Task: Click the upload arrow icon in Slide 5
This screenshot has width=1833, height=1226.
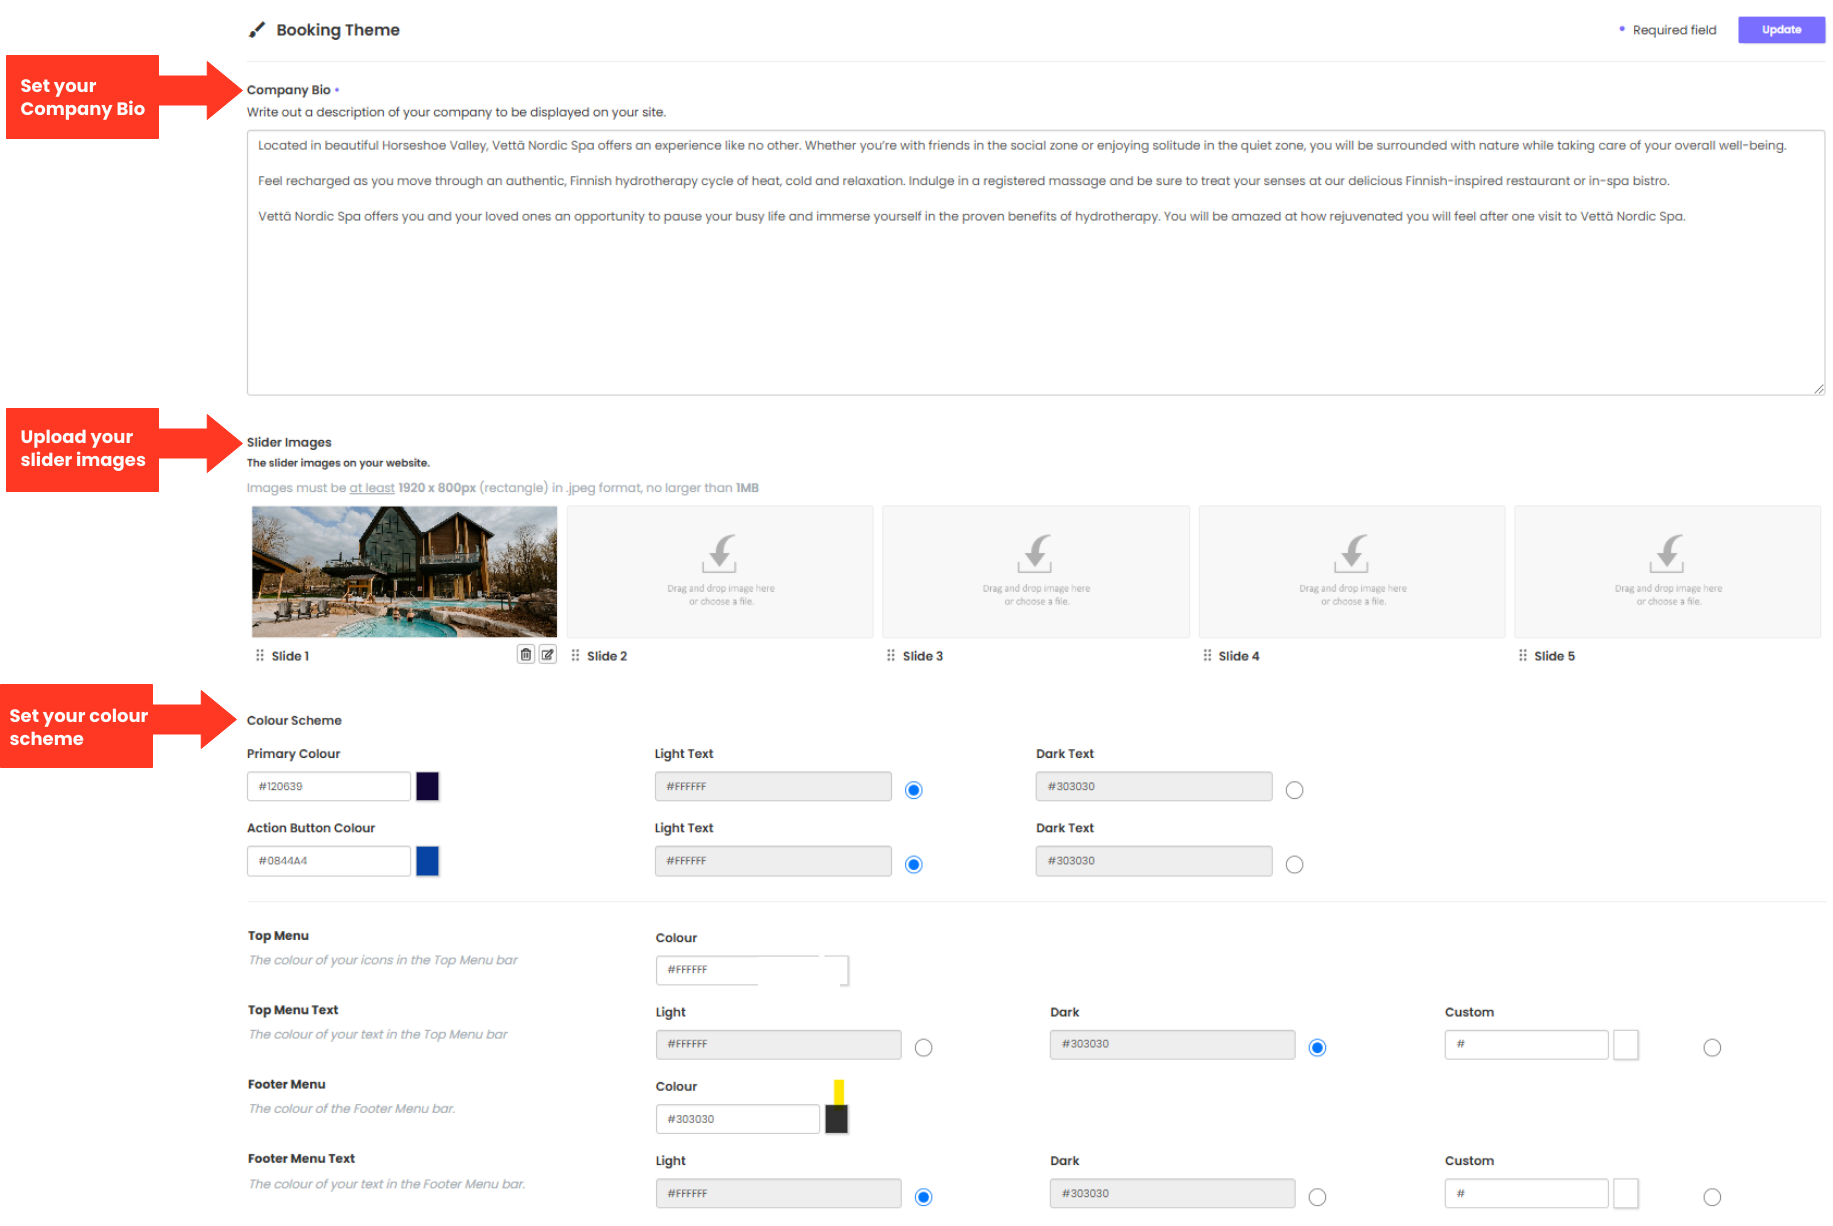Action: coord(1667,552)
